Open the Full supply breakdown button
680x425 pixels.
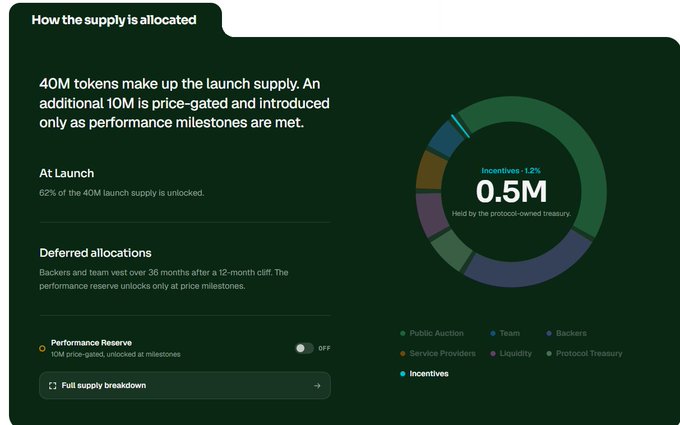pyautogui.click(x=185, y=386)
